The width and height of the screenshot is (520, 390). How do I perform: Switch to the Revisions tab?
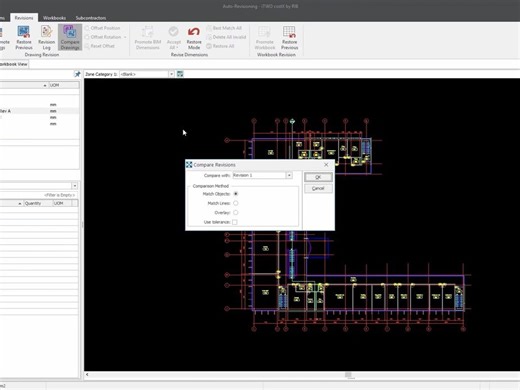pos(24,18)
